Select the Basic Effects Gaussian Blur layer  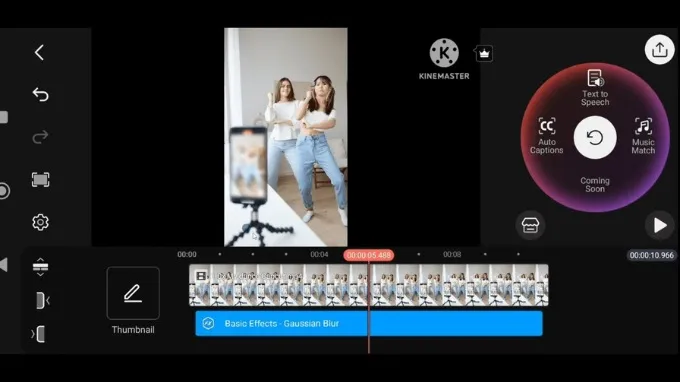point(369,323)
